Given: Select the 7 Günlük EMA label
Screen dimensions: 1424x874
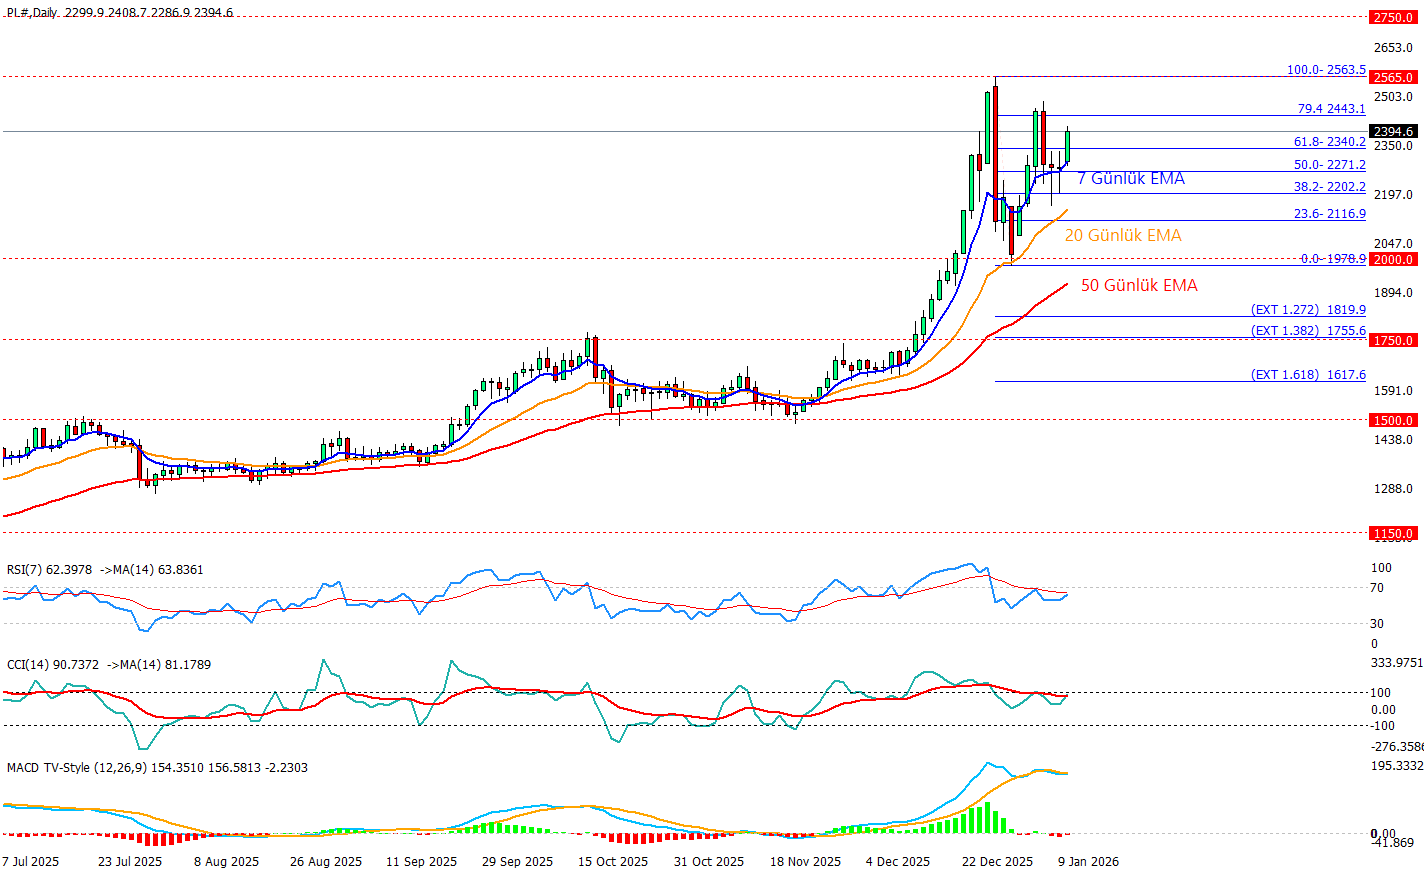Looking at the screenshot, I should click(x=1130, y=178).
